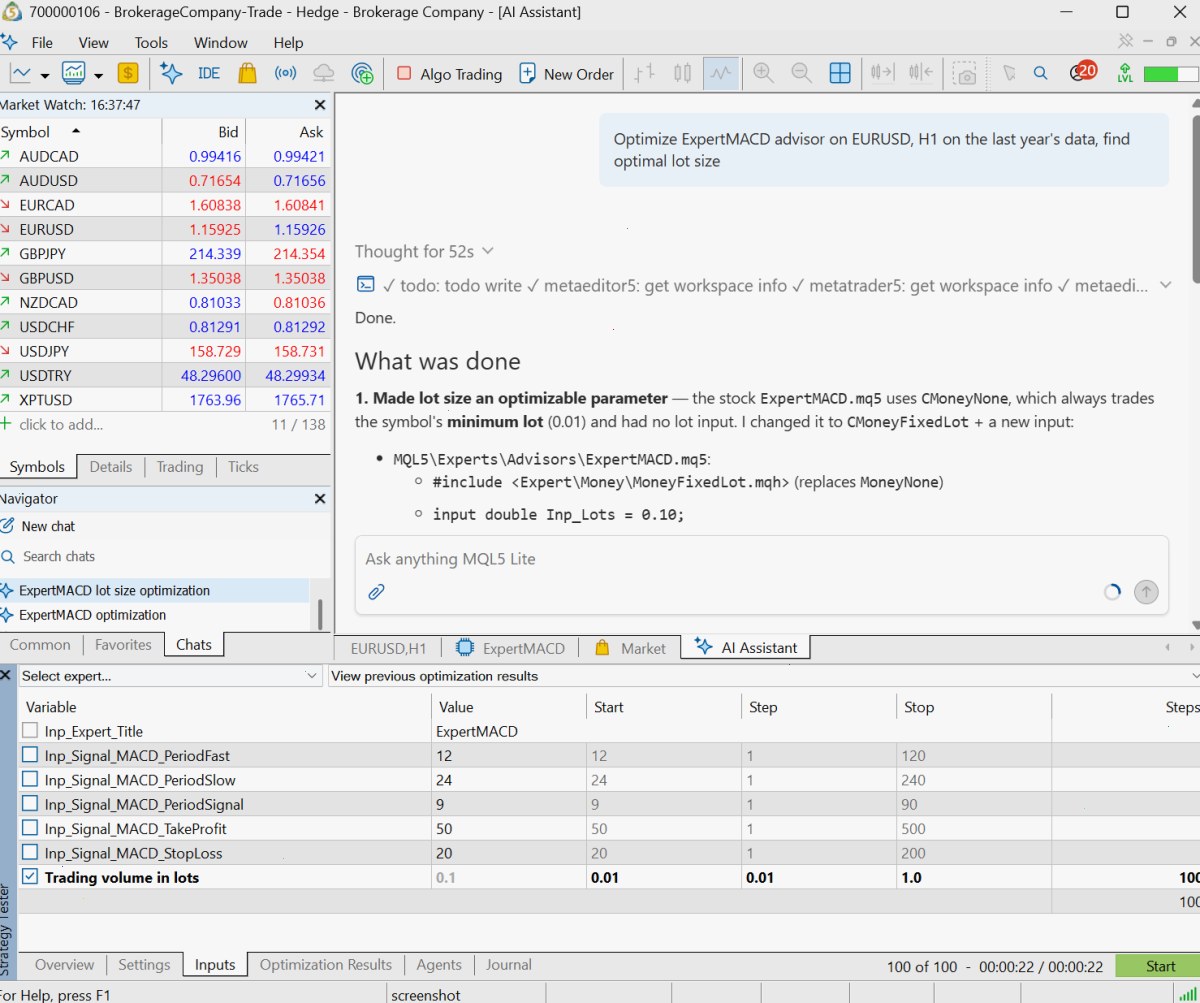Enable the Inp_Signal_MACD_StopLoss checkbox
The height and width of the screenshot is (1003, 1200).
point(30,853)
